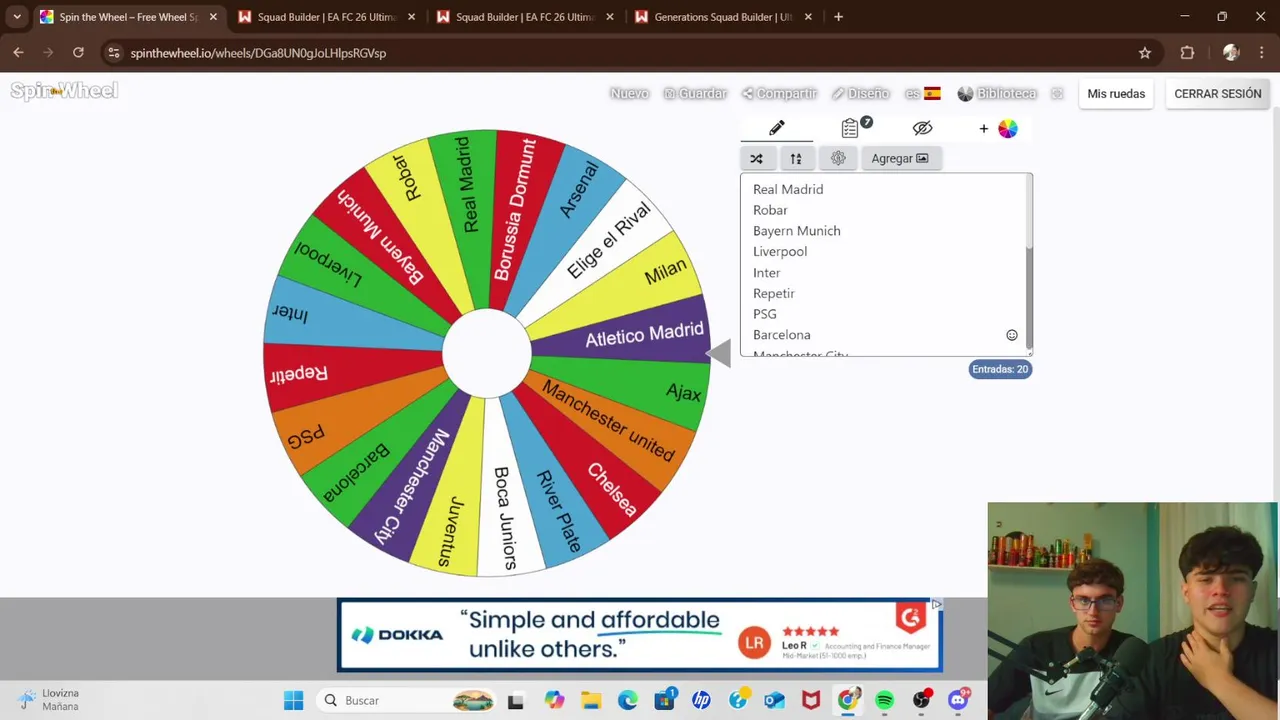
Task: Select the Robar entry line
Action: click(x=770, y=210)
